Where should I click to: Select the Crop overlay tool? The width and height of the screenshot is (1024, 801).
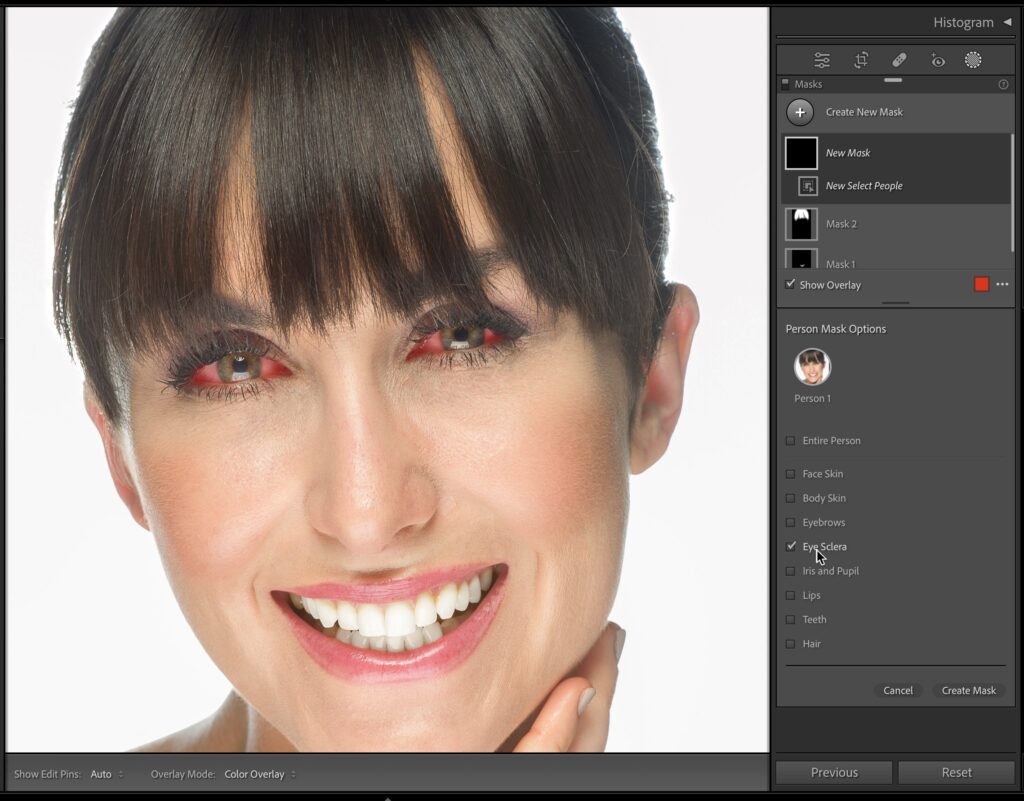[x=860, y=60]
